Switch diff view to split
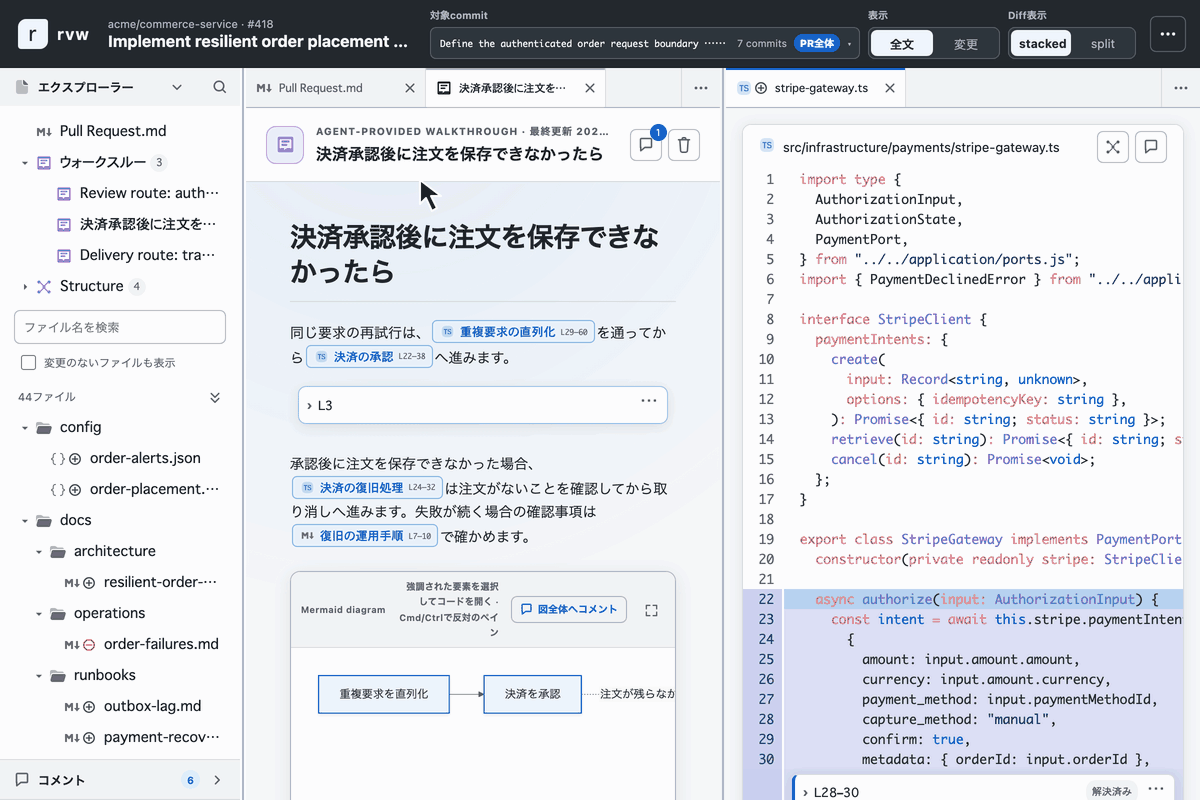Viewport: 1200px width, 800px height. (1103, 43)
